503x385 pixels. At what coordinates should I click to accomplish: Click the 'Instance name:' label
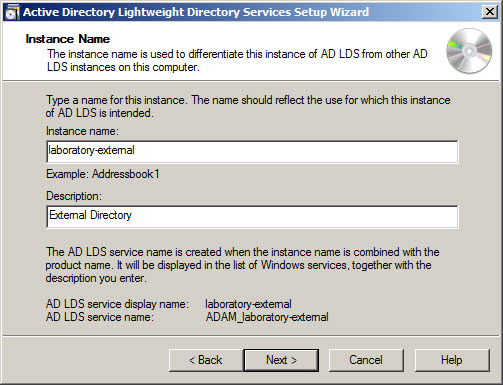82,131
